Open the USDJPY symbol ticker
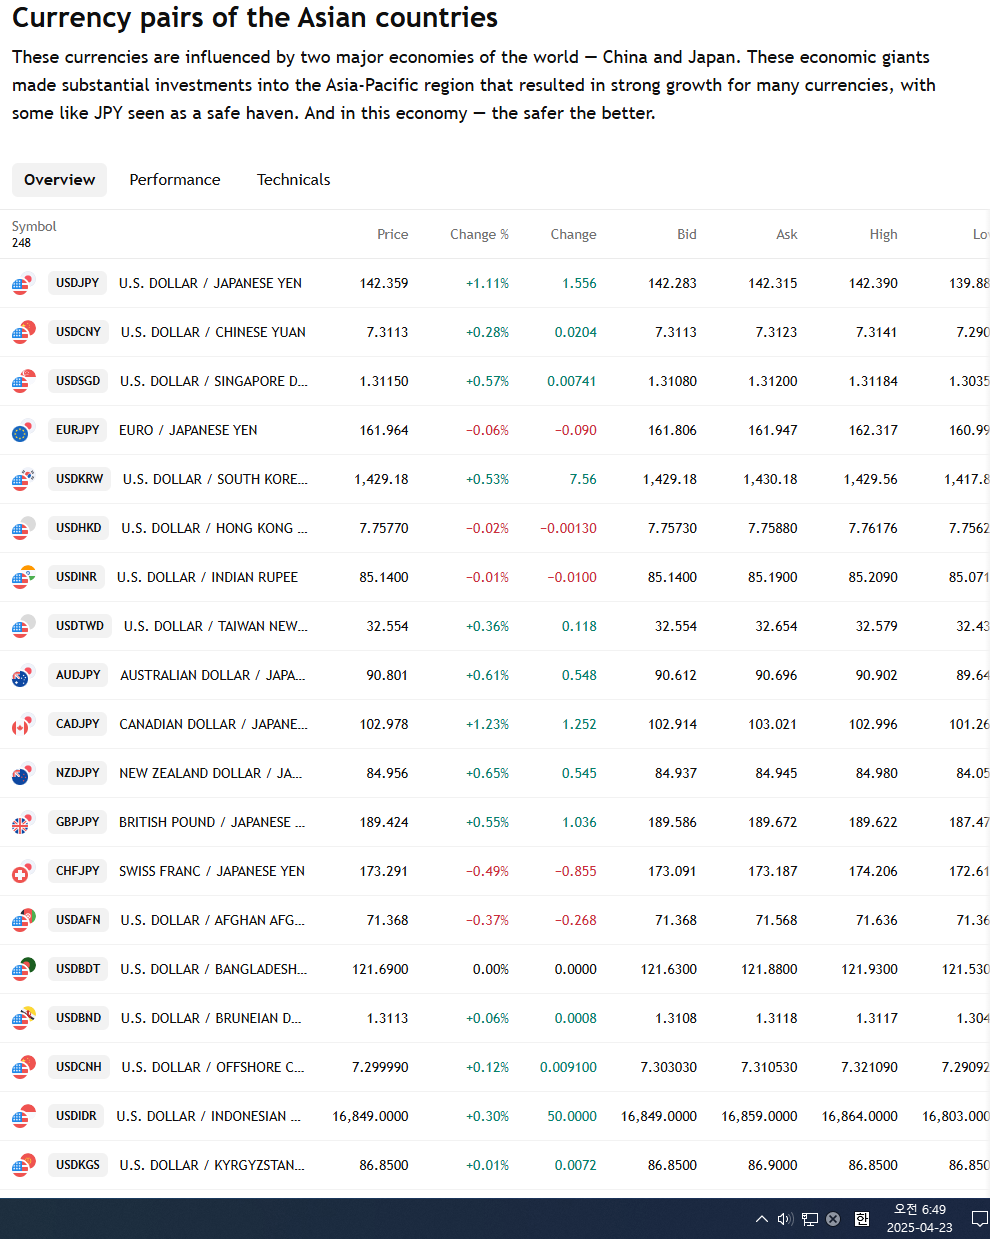The image size is (990, 1239). point(78,283)
